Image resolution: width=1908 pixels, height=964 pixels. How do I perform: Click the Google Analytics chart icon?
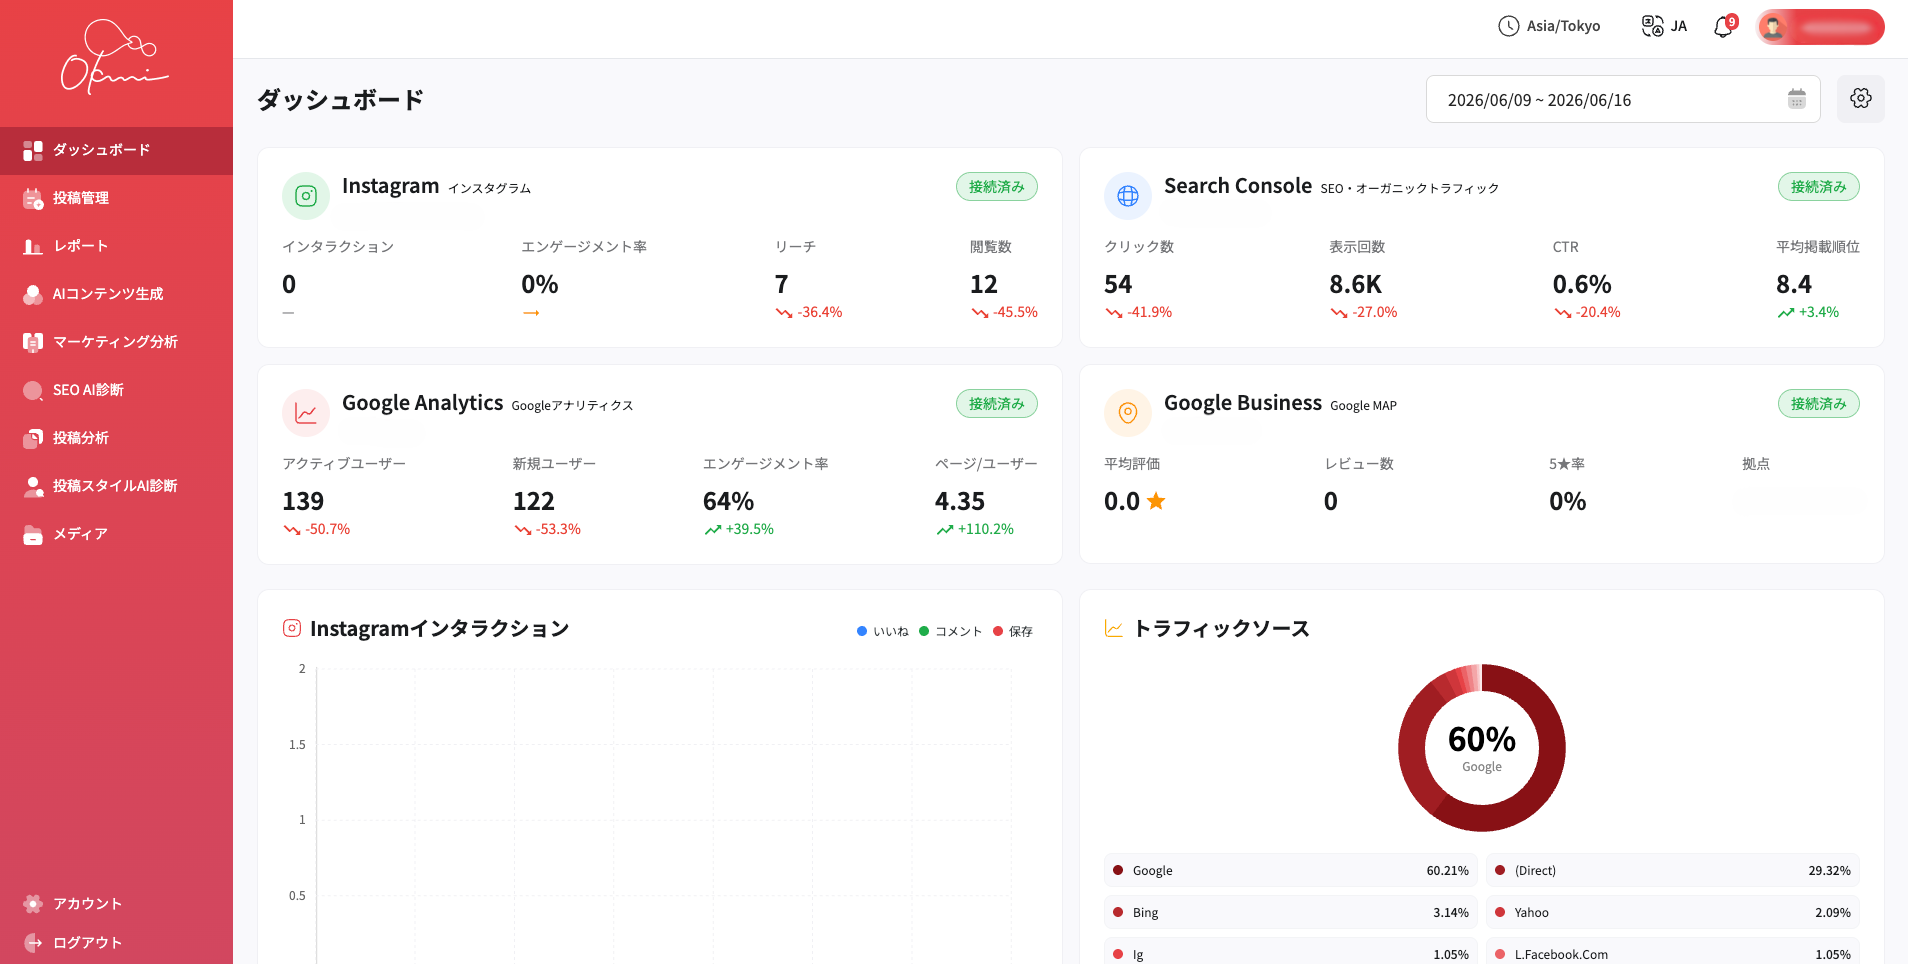306,413
